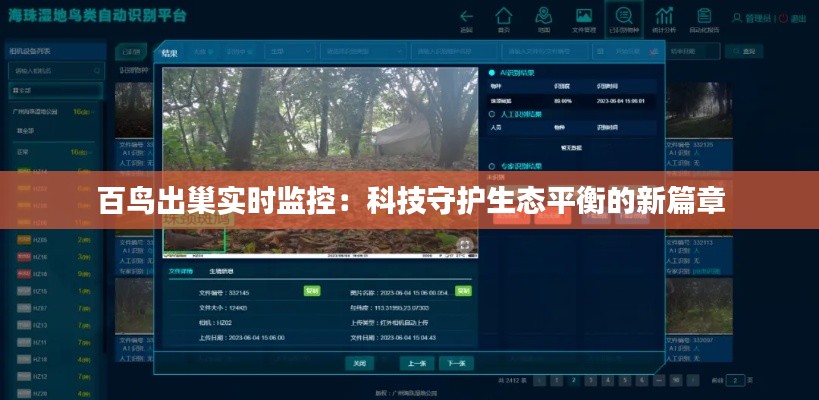Screen dimensions: 819x400
Task: Click the back arrow icon (返回)
Action: tap(466, 17)
